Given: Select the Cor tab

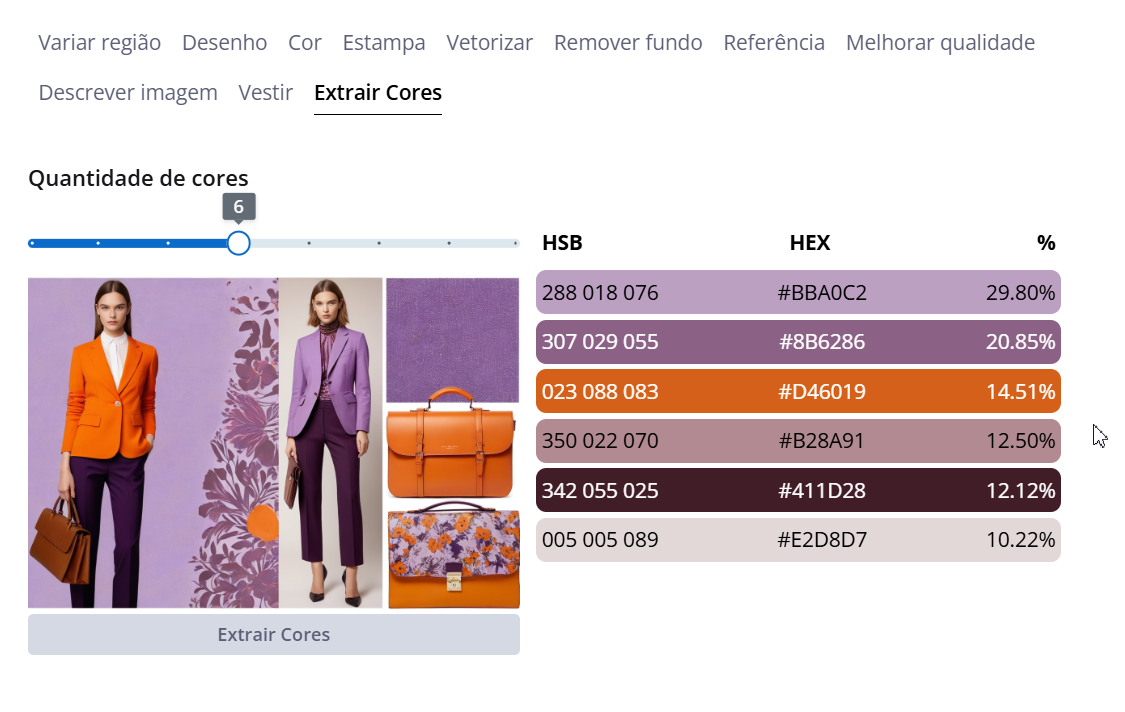Looking at the screenshot, I should click(x=305, y=43).
